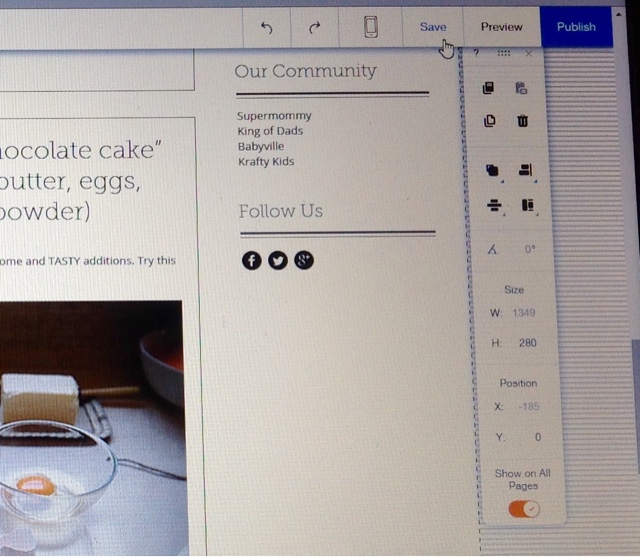Select the chocolate cake title text

[x=81, y=181]
